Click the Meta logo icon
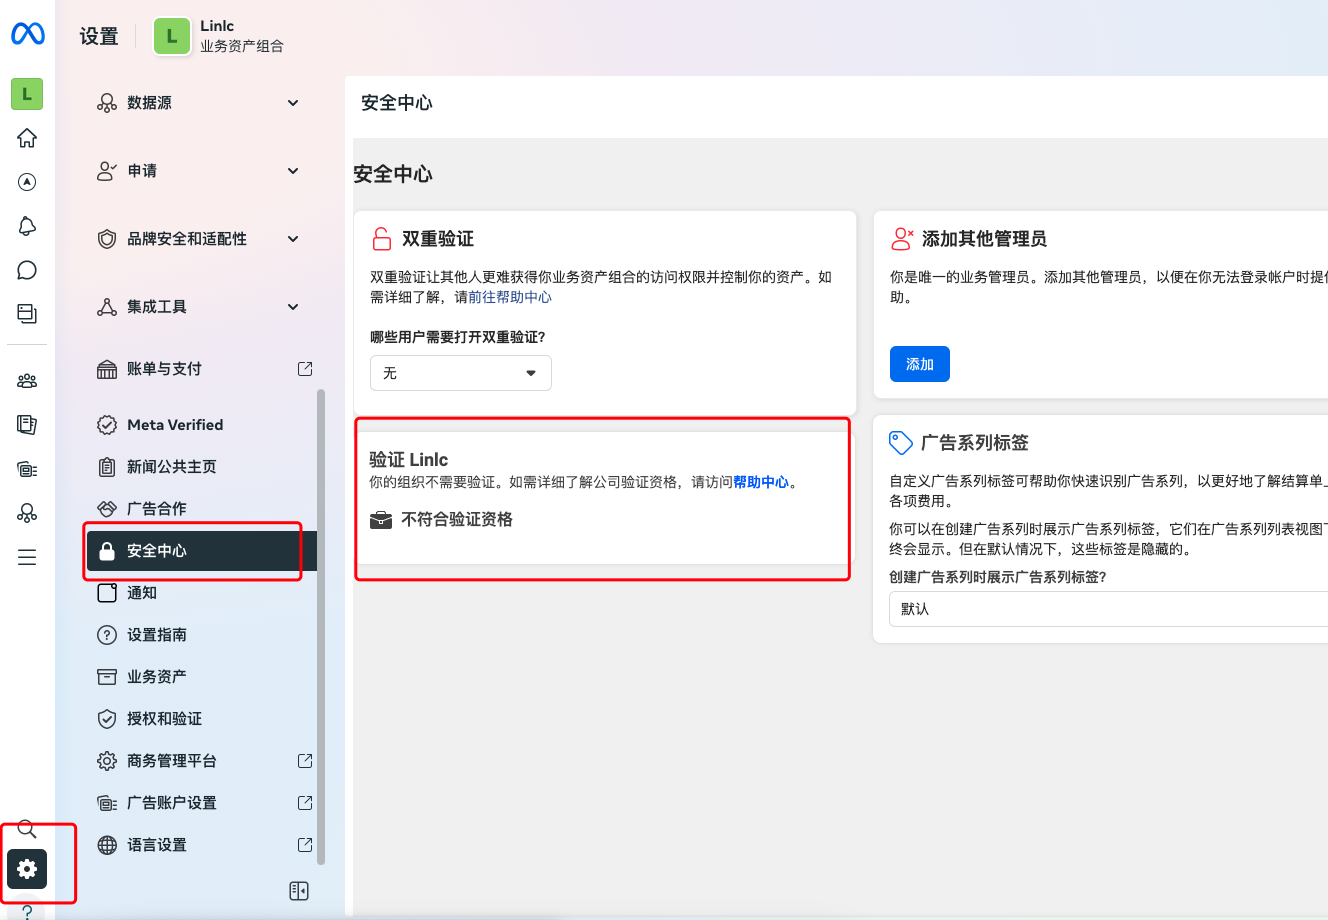The height and width of the screenshot is (920, 1328). [27, 35]
